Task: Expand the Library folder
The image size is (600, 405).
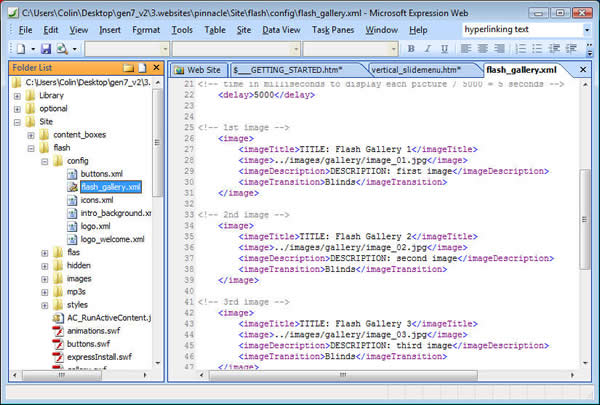Action: tap(18, 96)
